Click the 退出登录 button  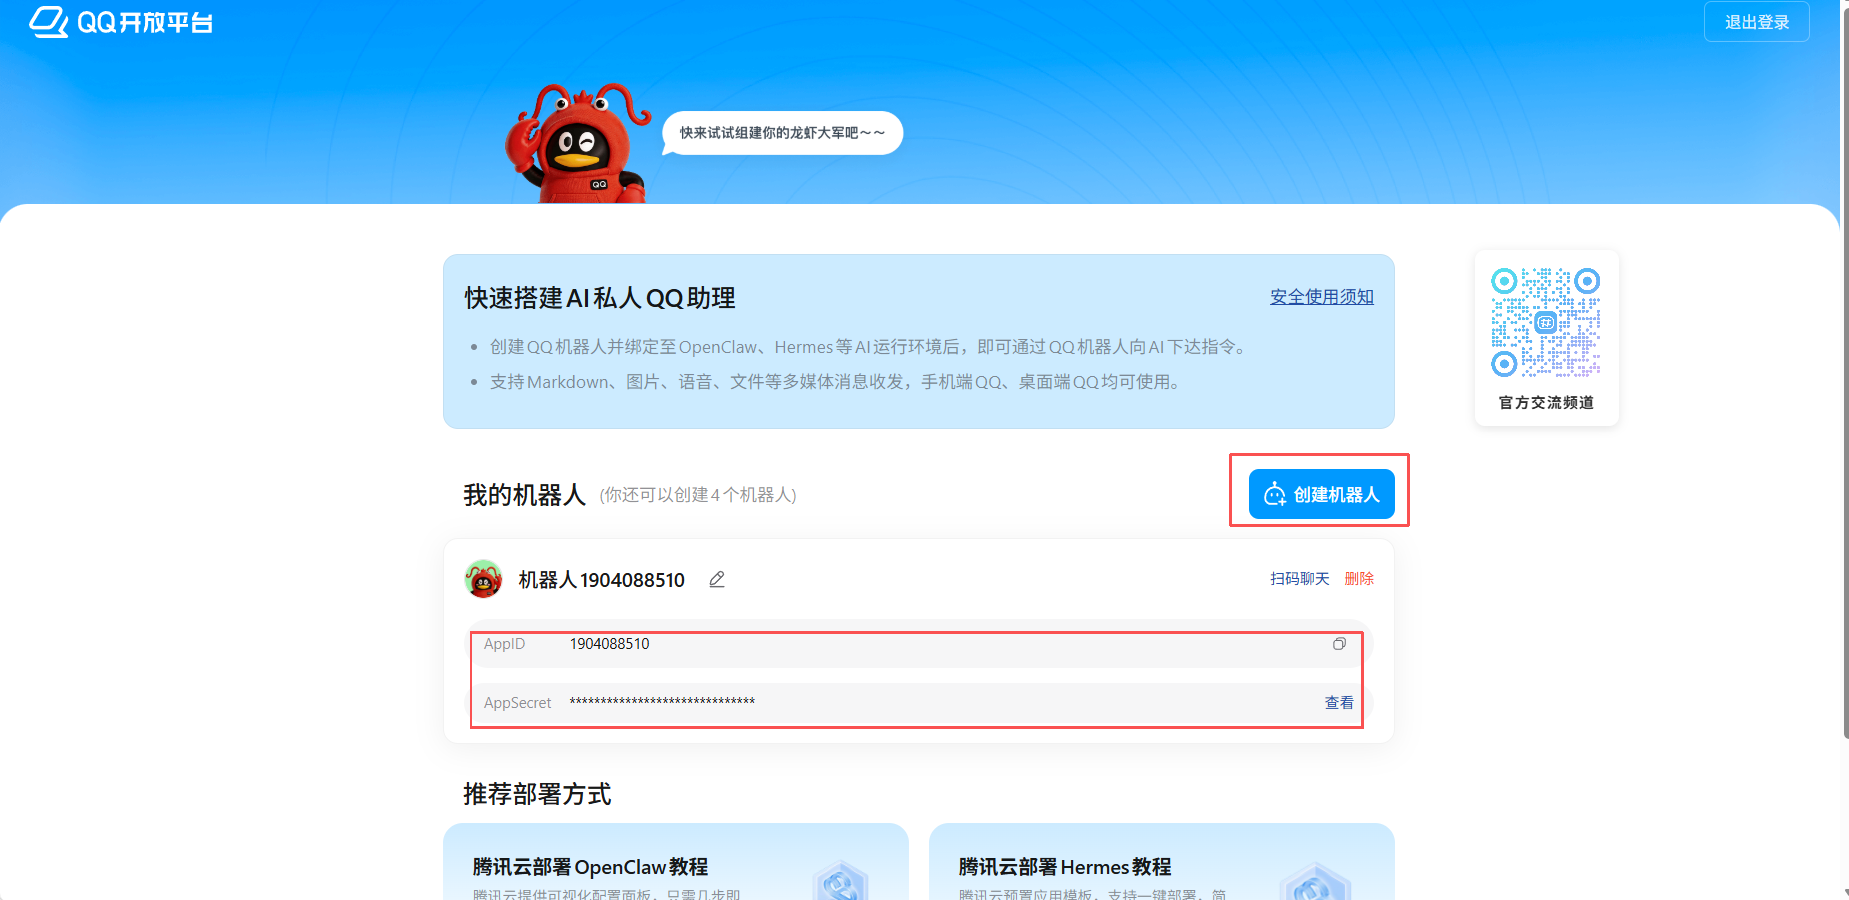(1756, 22)
